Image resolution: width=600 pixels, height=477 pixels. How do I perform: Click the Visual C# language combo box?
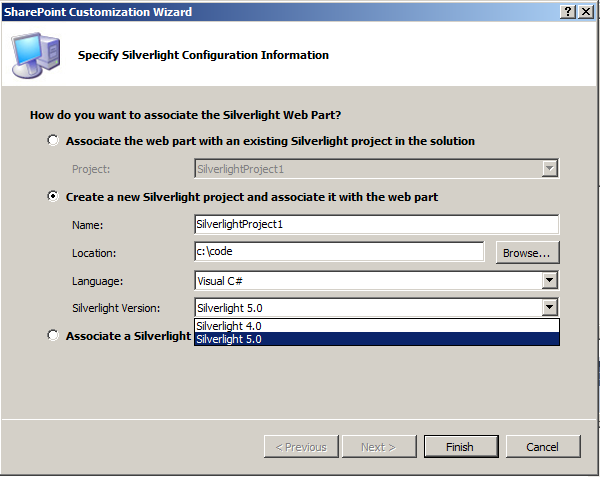[377, 280]
